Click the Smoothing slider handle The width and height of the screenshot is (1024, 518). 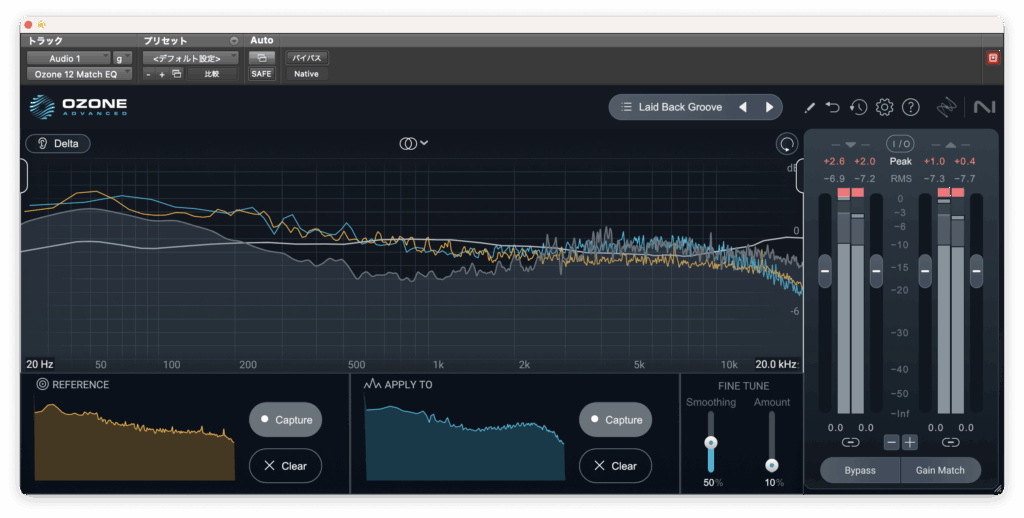pos(711,442)
